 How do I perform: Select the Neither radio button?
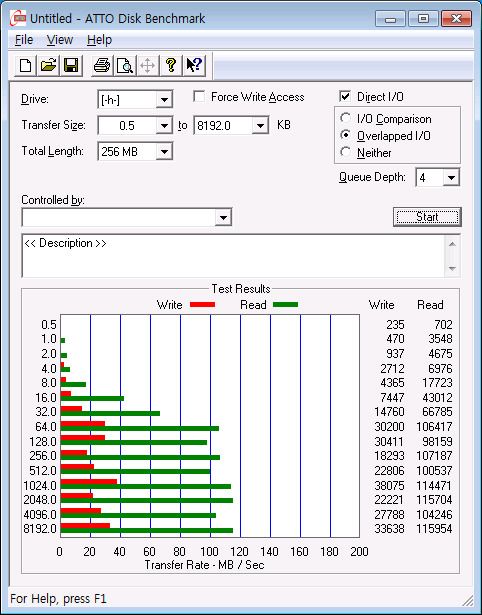[346, 152]
